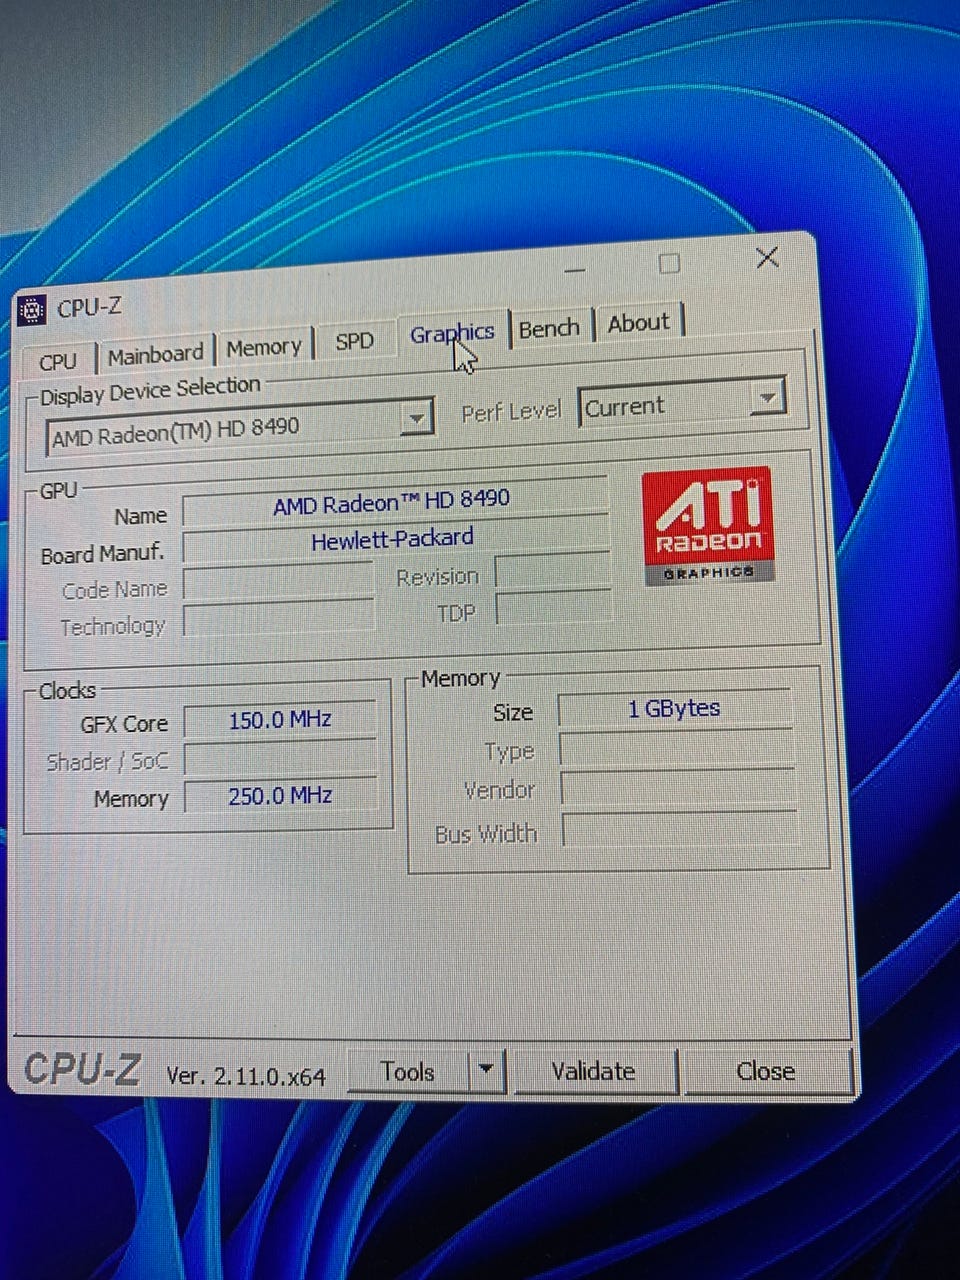Click the GPU Name field value
The height and width of the screenshot is (1280, 960).
click(x=395, y=501)
